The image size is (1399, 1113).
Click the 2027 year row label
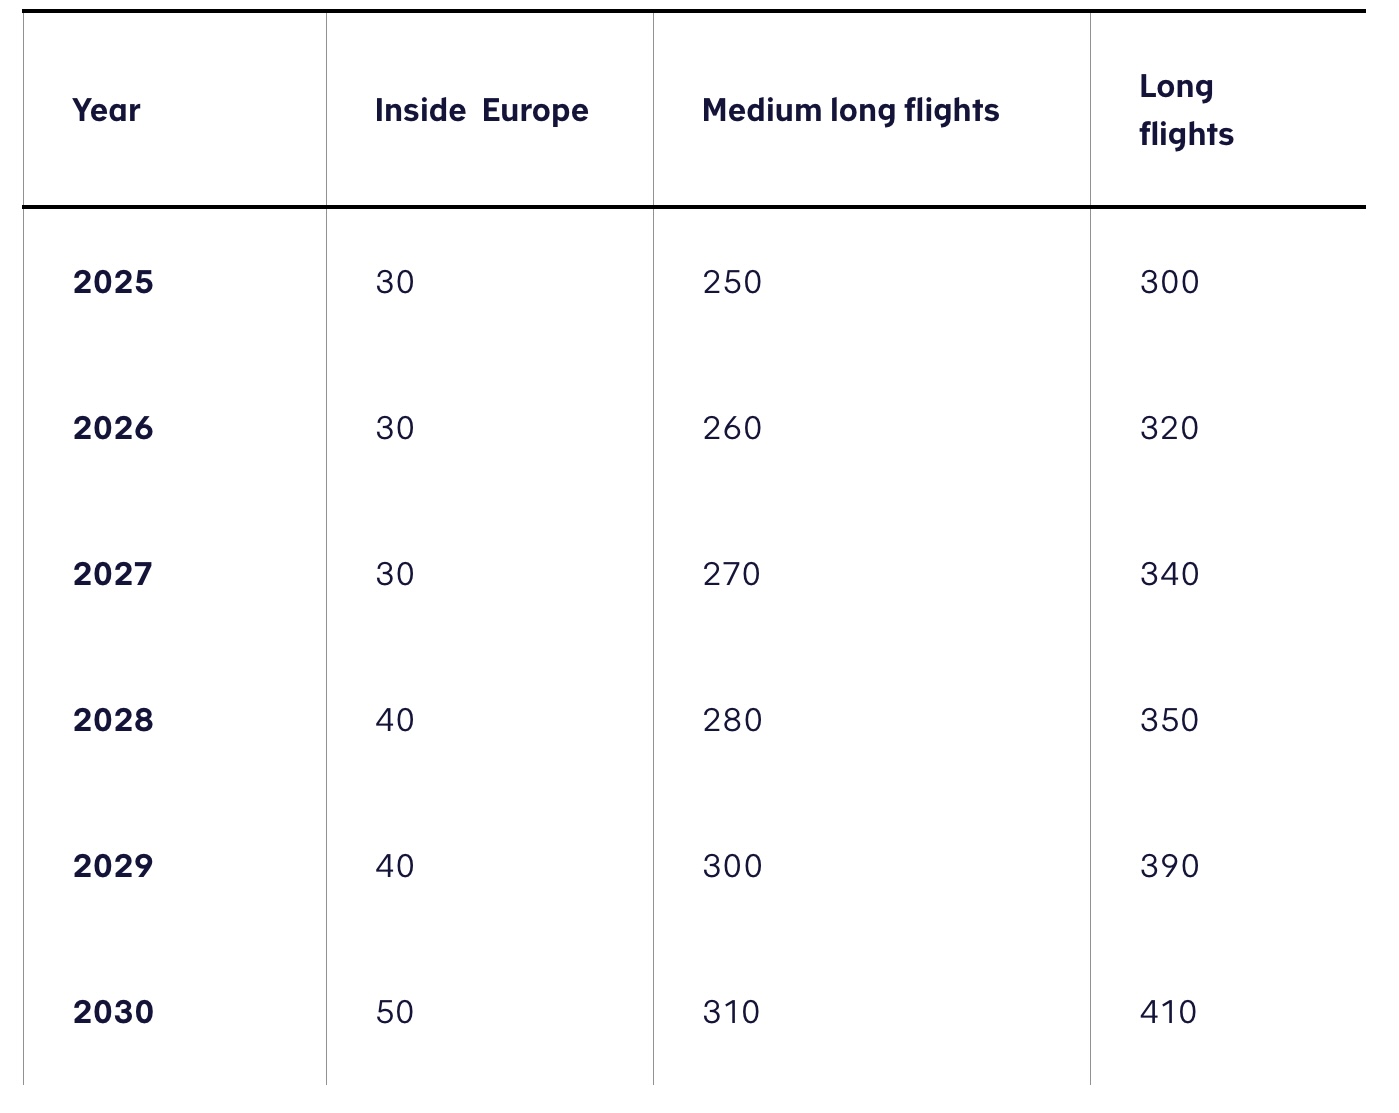(113, 574)
